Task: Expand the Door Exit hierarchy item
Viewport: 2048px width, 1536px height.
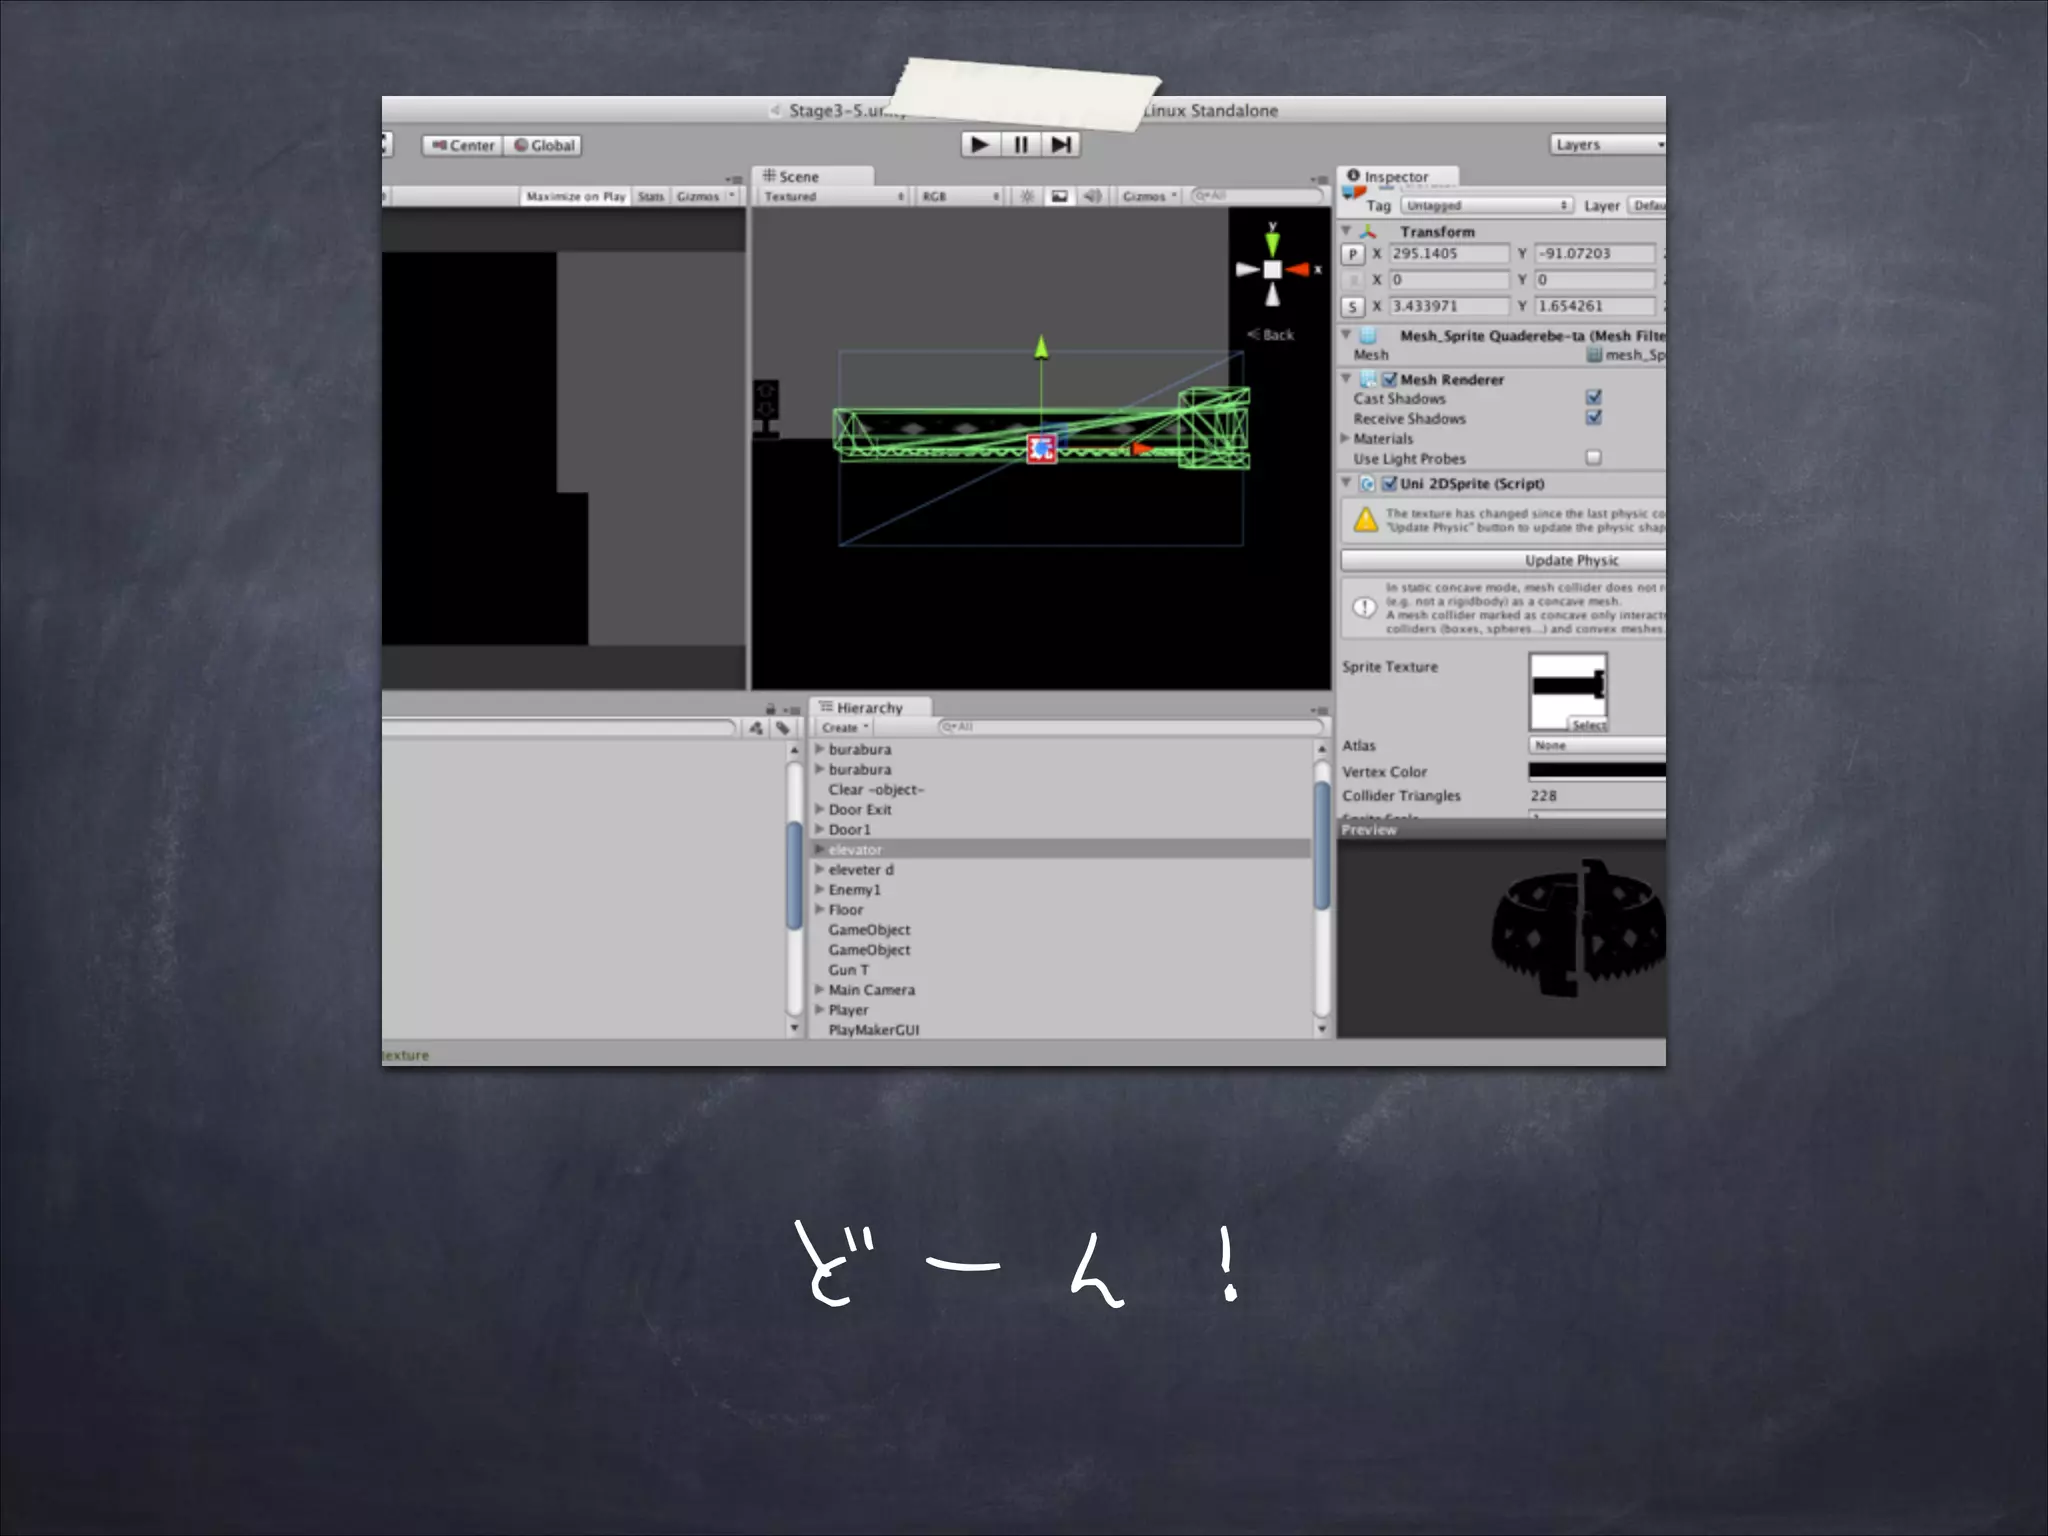Action: point(820,809)
